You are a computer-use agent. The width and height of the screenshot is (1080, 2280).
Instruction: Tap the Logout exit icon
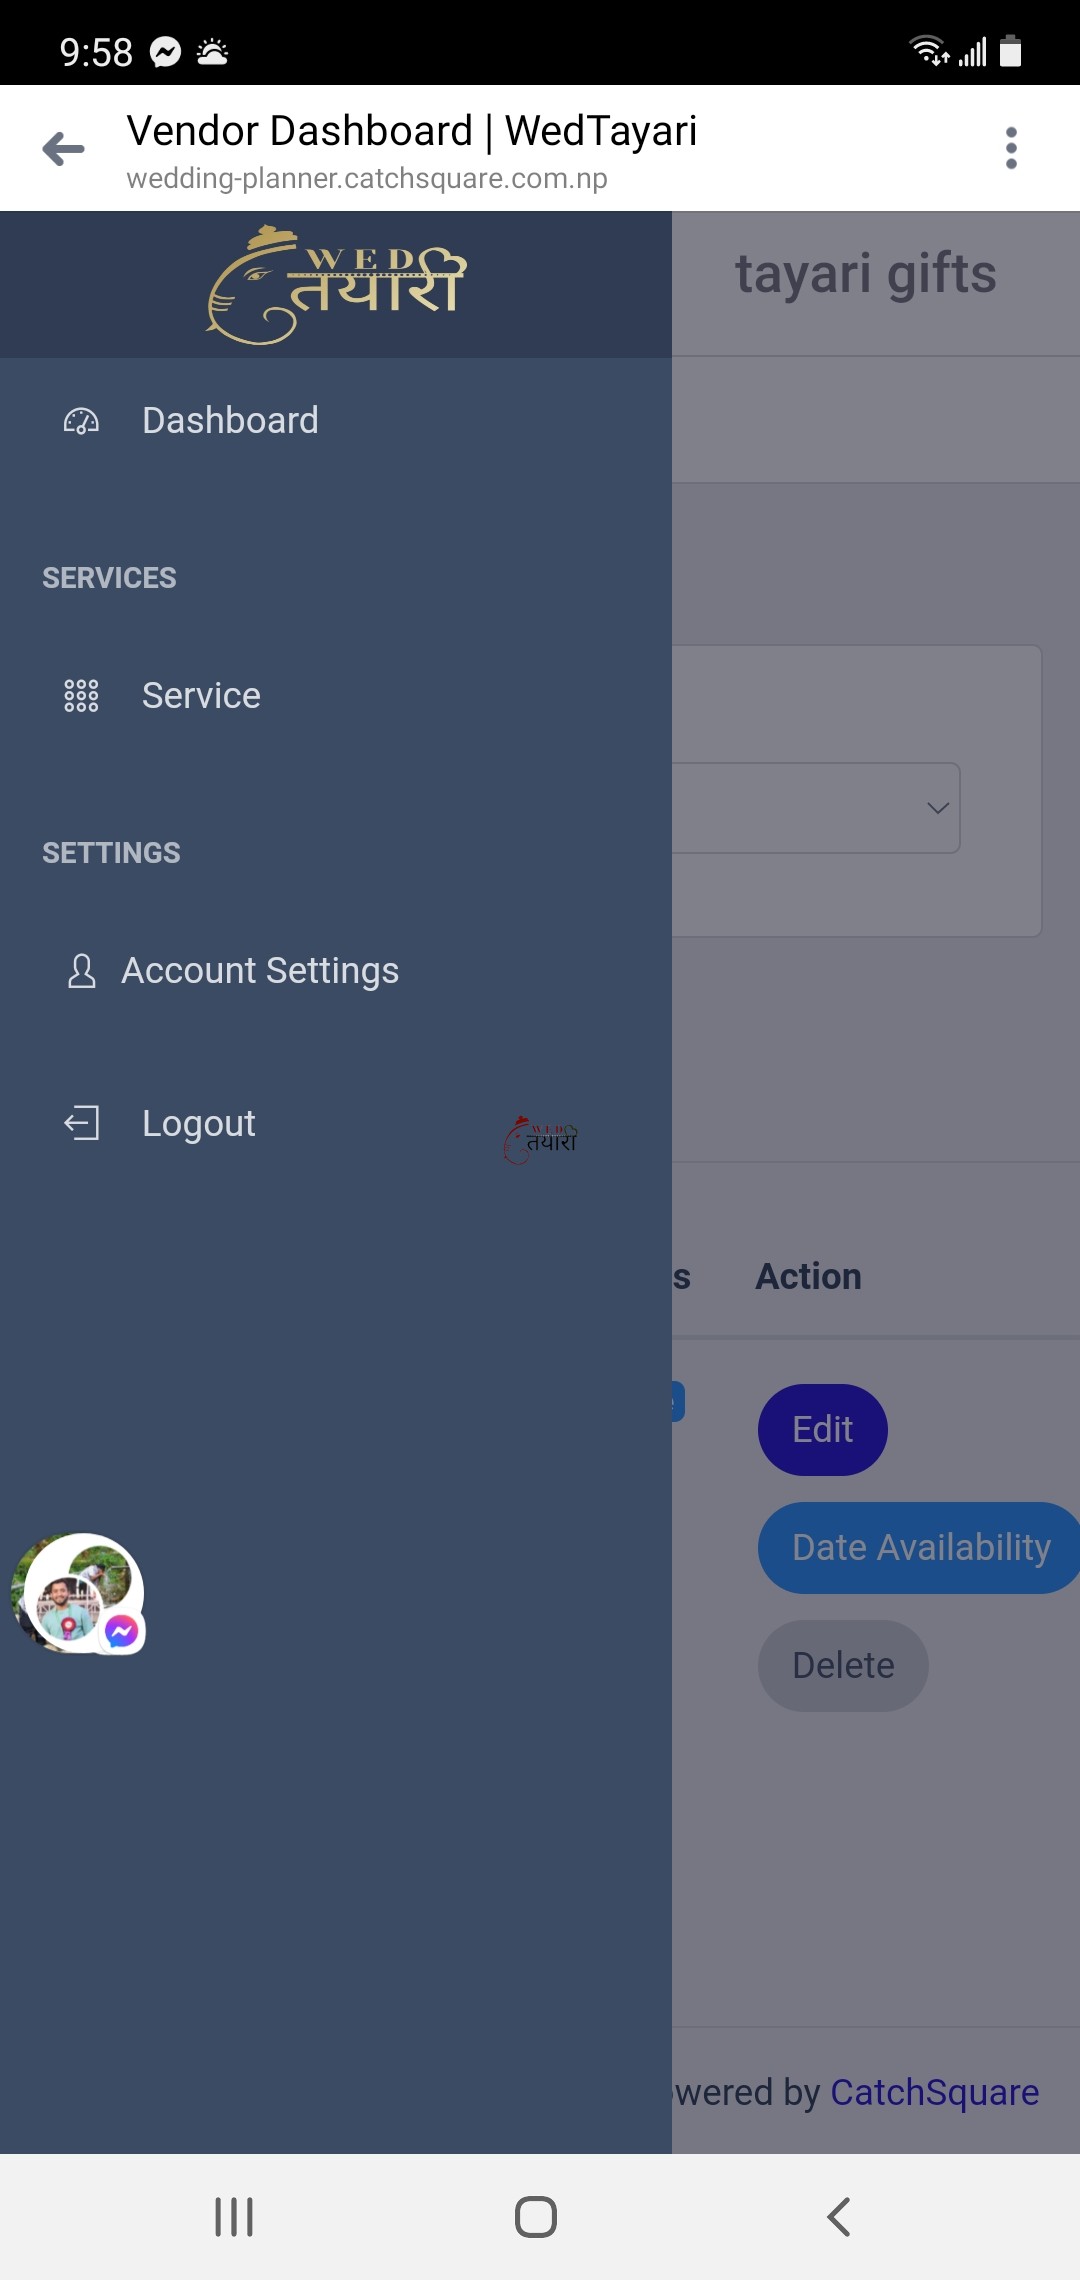click(x=81, y=1123)
